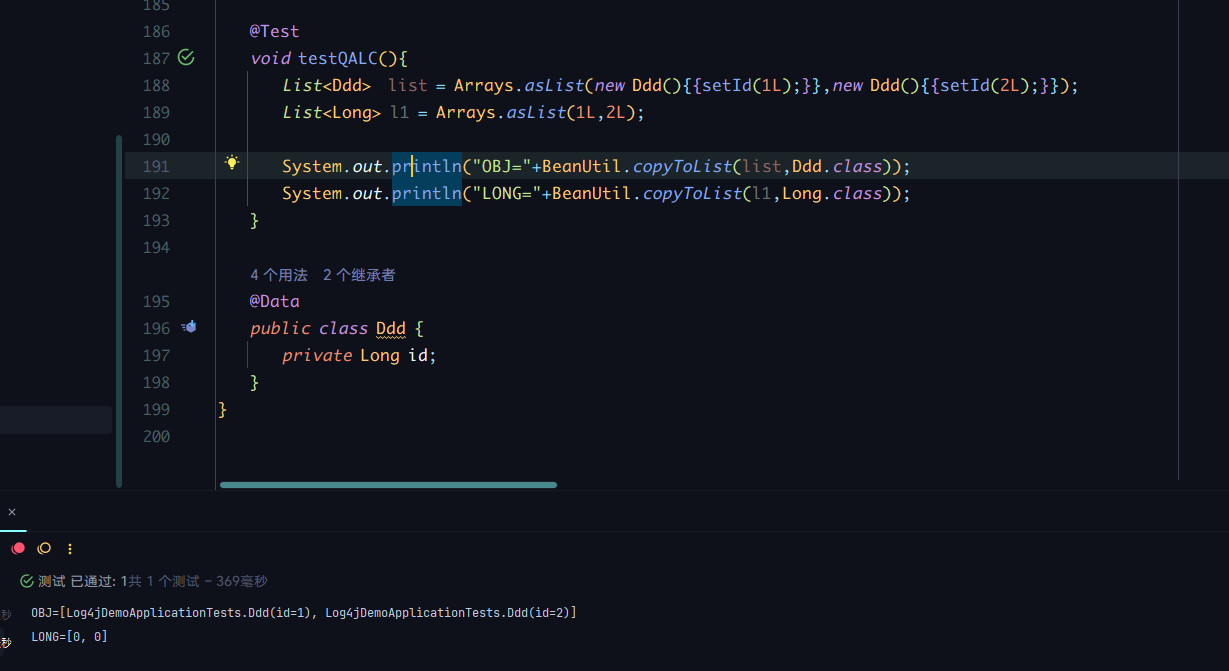Click the method name 'testQALC'
This screenshot has height=671, width=1229.
click(338, 58)
